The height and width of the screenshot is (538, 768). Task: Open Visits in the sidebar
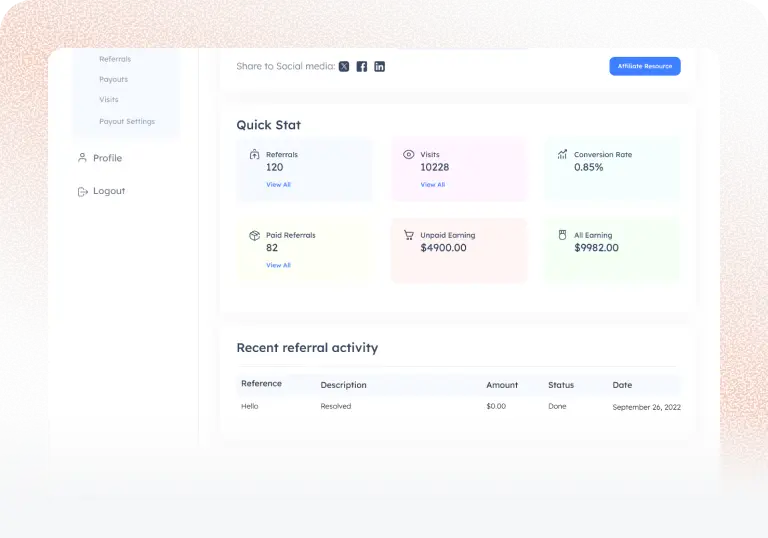point(109,99)
